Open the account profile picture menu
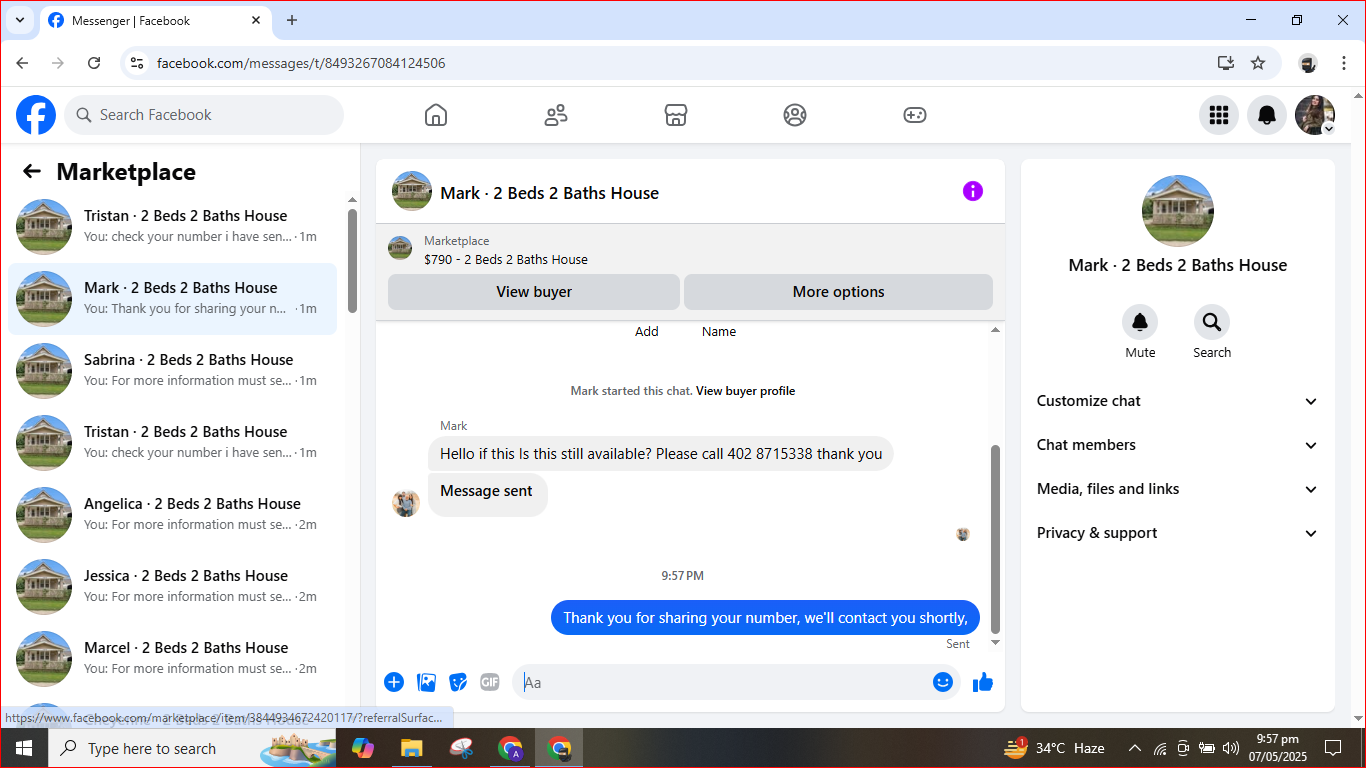 [1315, 115]
